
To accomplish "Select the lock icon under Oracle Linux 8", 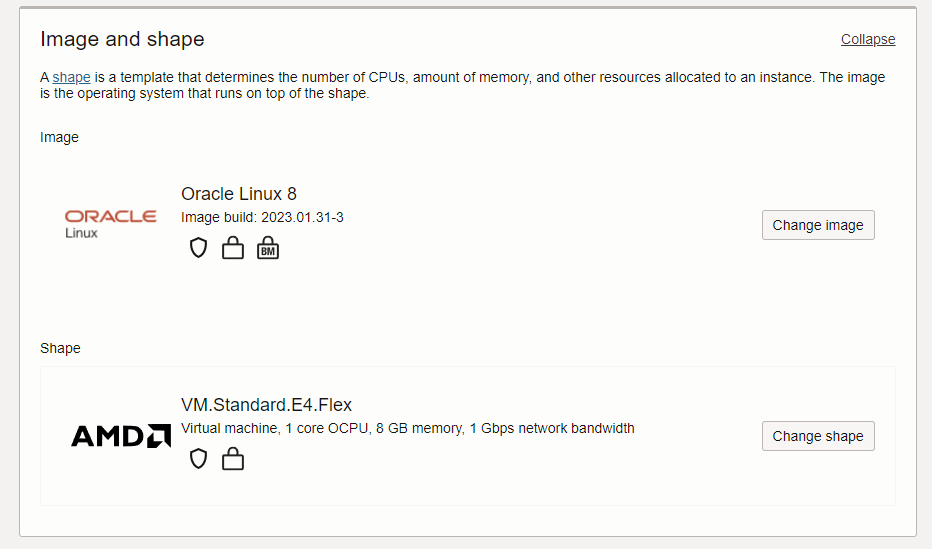I will 232,248.
